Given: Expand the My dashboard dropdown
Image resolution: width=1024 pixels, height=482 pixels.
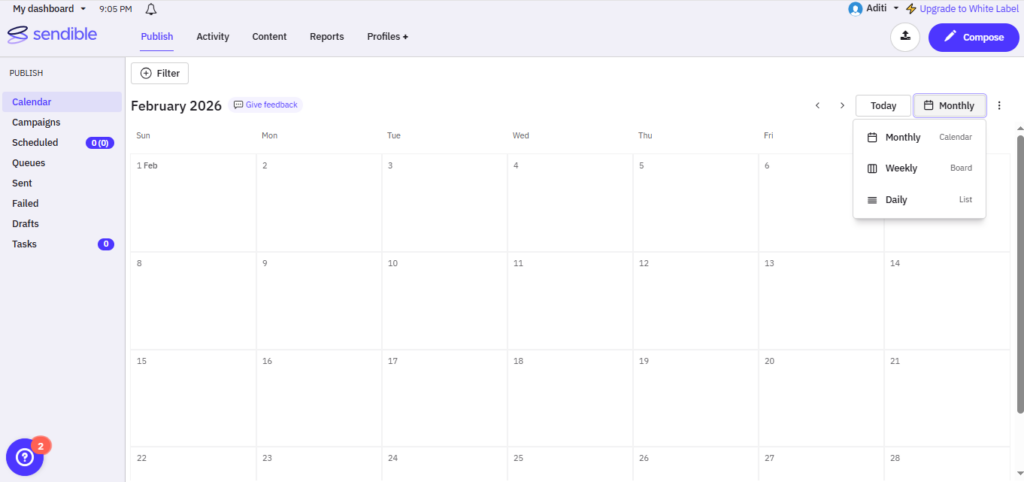Looking at the screenshot, I should [50, 9].
